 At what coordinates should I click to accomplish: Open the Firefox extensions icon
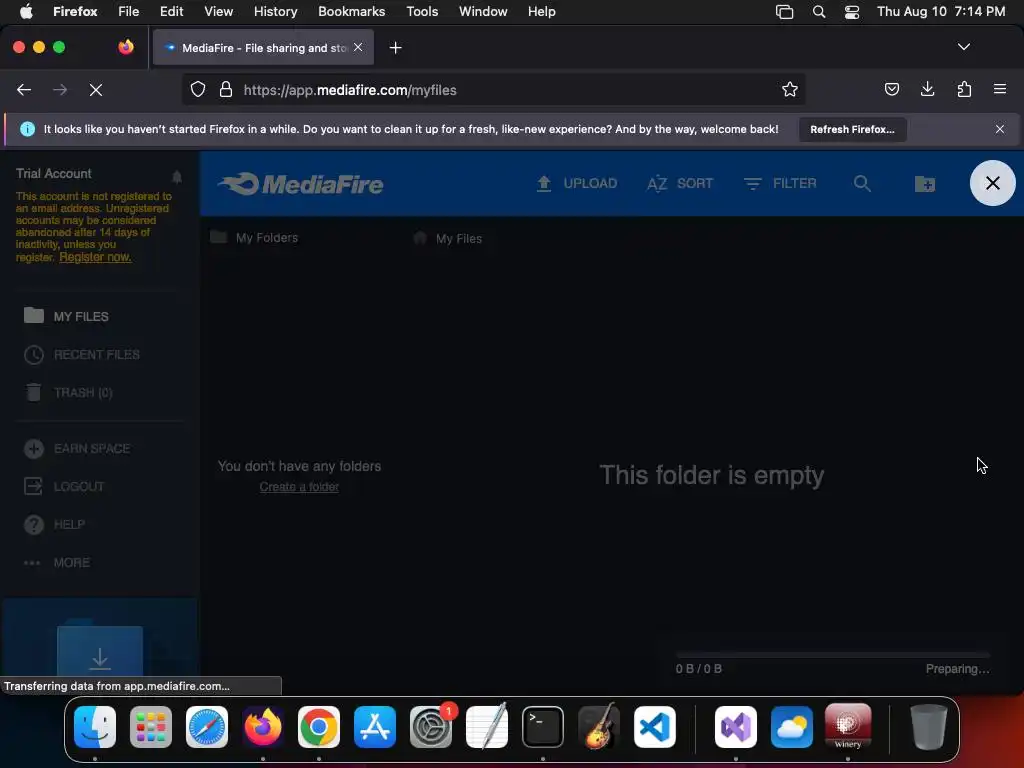(x=964, y=89)
